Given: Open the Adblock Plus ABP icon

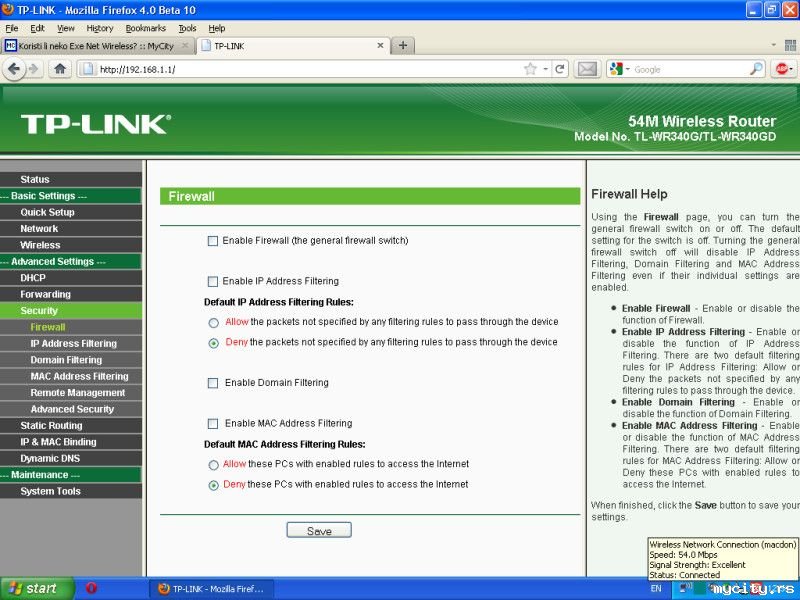Looking at the screenshot, I should [781, 69].
